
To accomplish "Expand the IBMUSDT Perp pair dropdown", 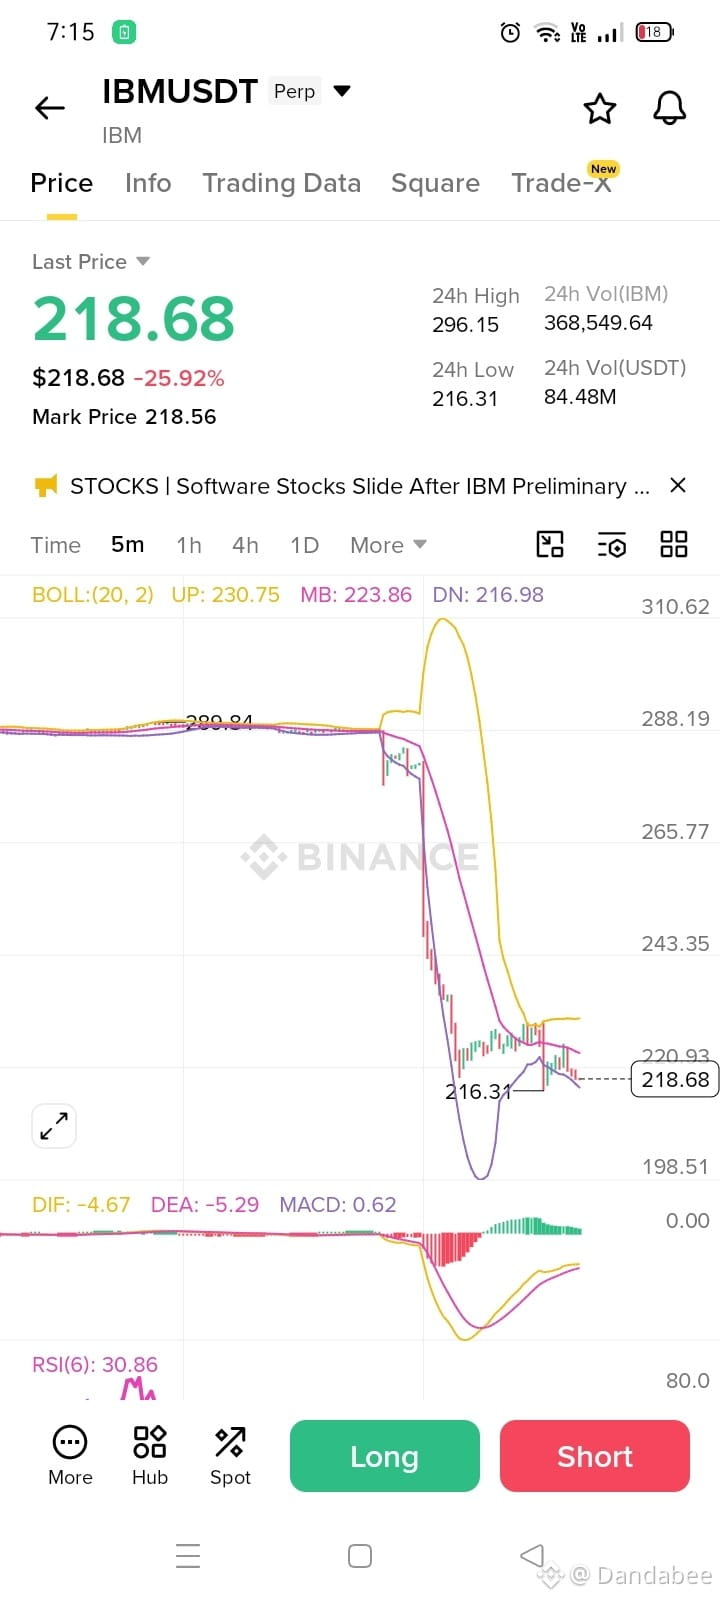I will tap(342, 91).
